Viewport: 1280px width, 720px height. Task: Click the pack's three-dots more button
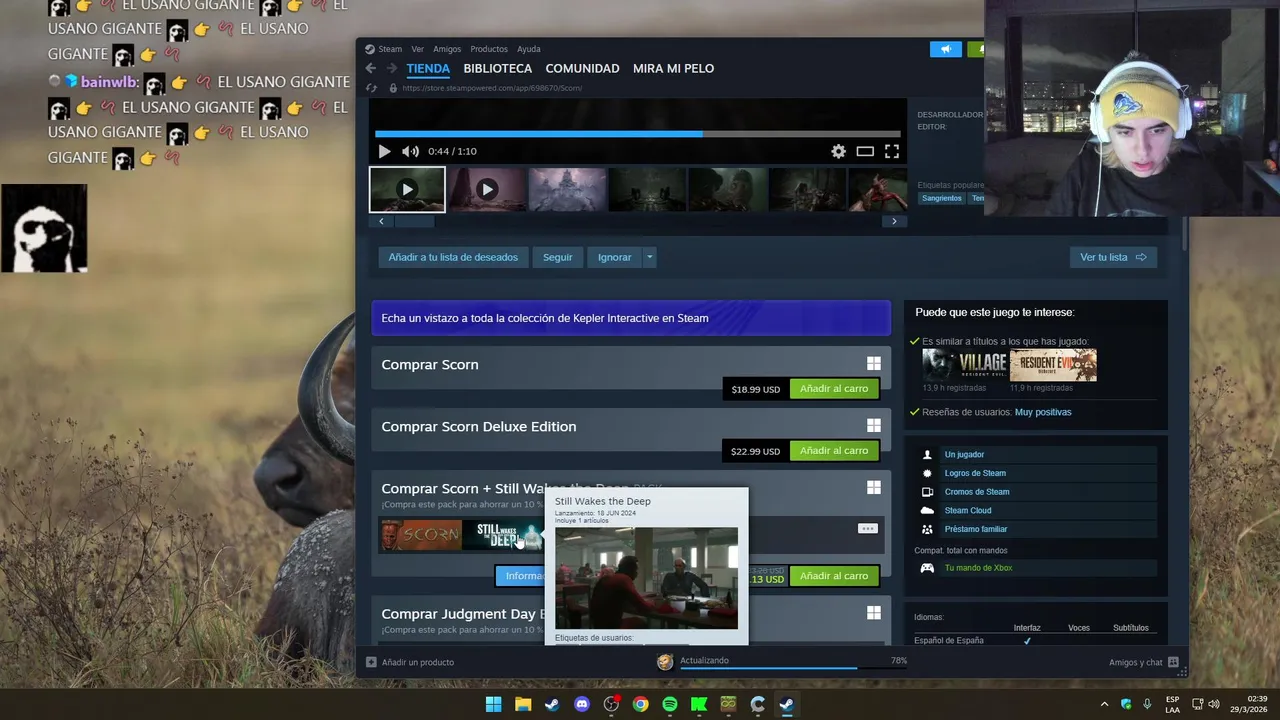(x=867, y=528)
